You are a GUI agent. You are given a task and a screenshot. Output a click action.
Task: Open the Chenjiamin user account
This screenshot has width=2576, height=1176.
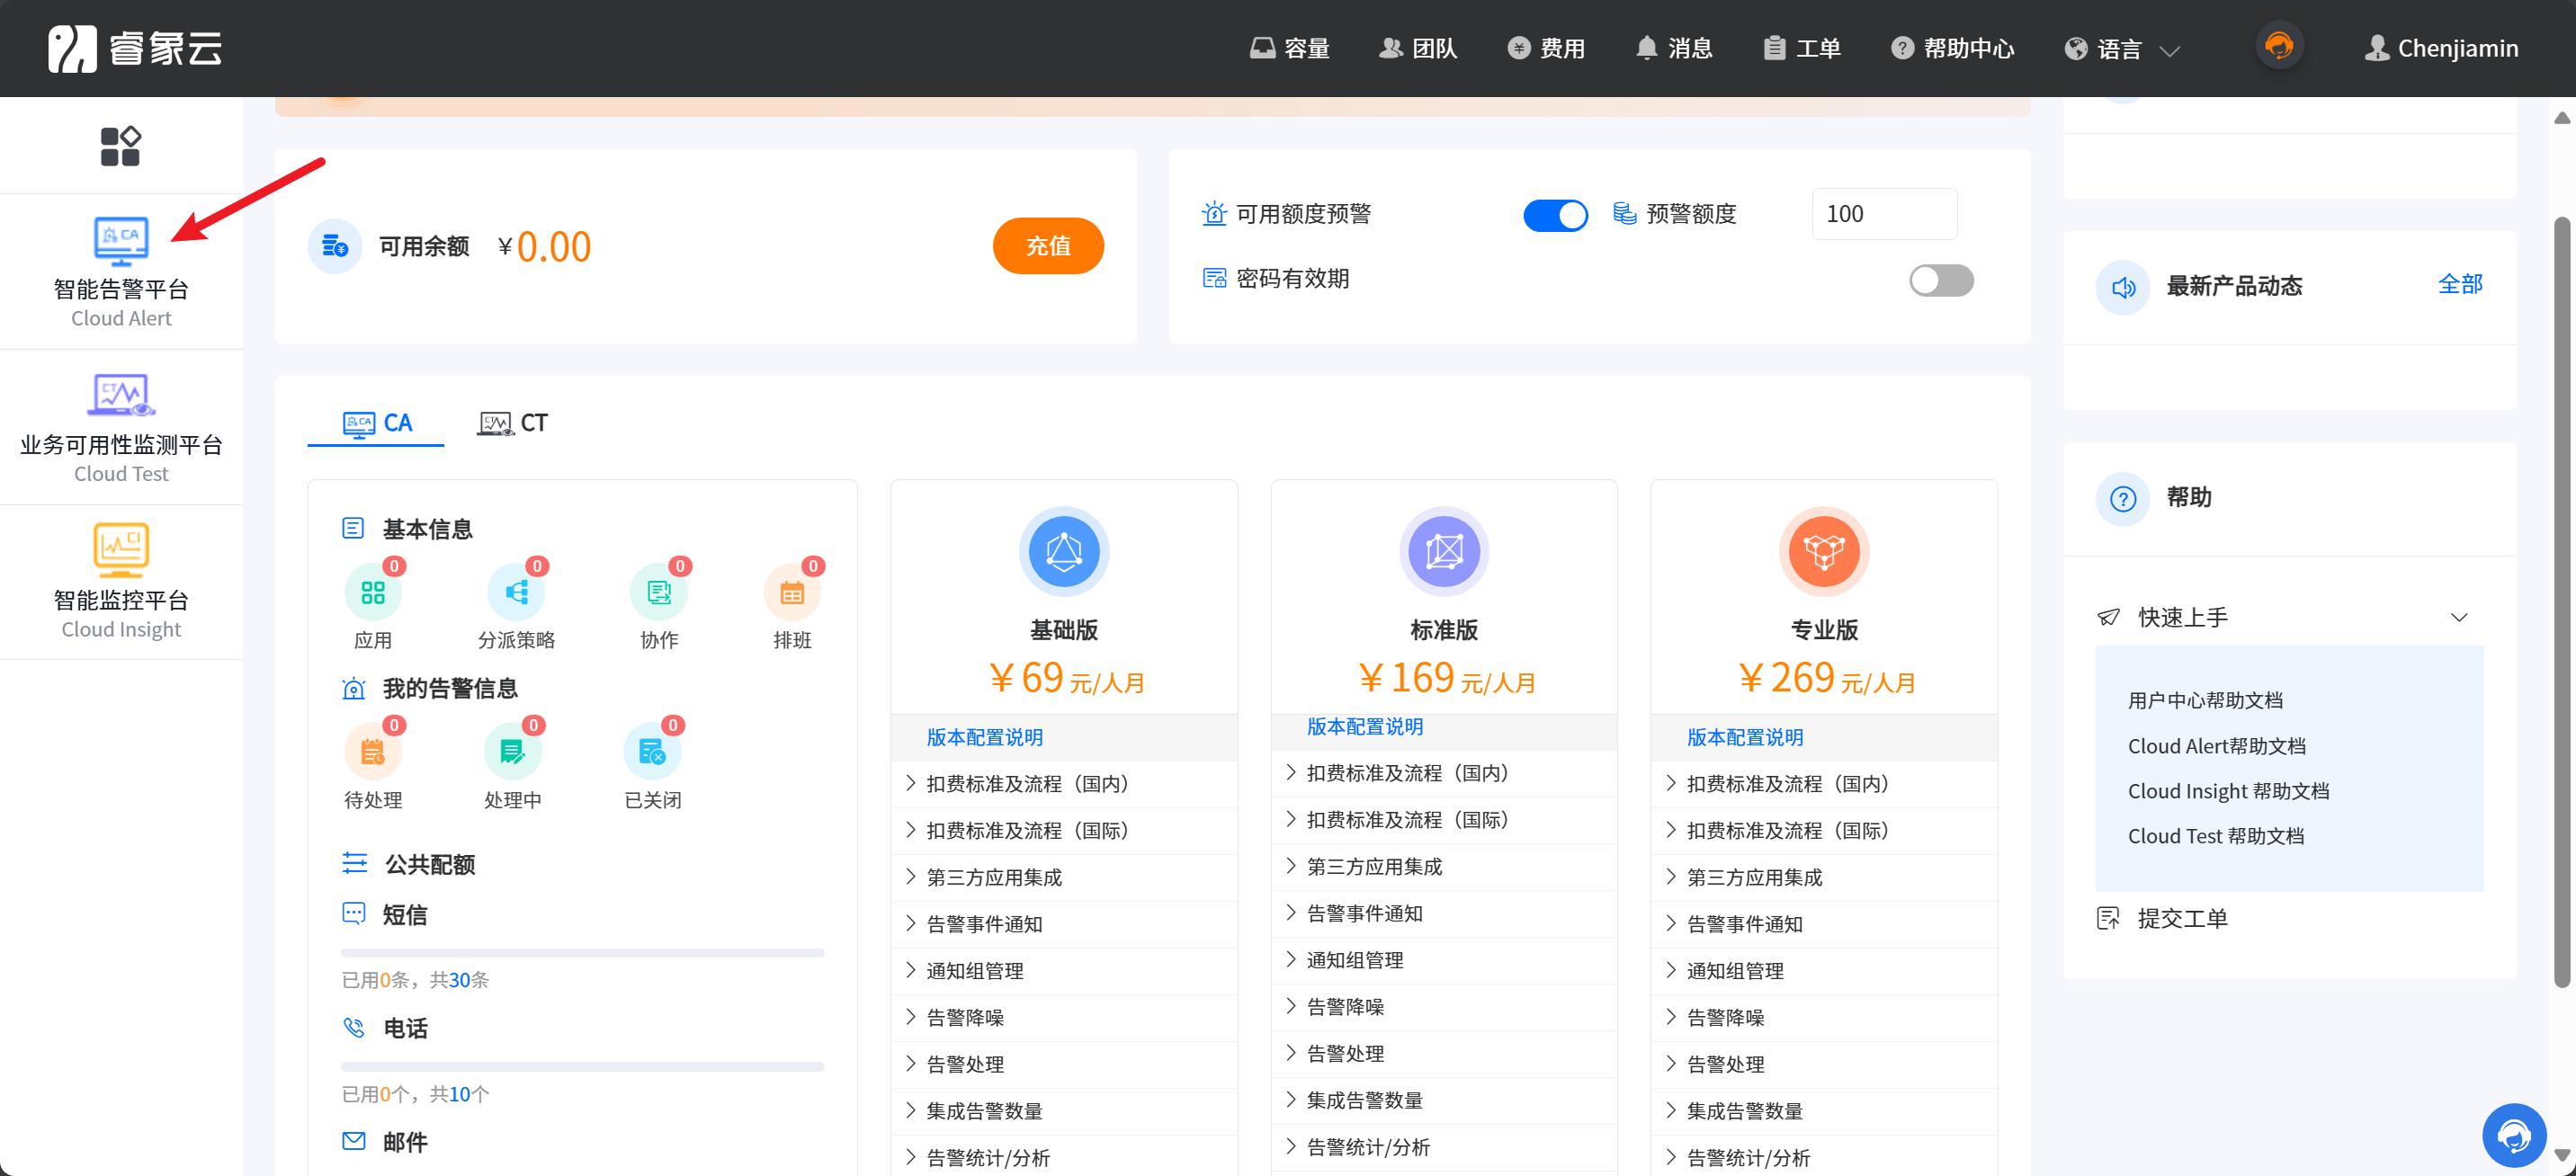2440,48
